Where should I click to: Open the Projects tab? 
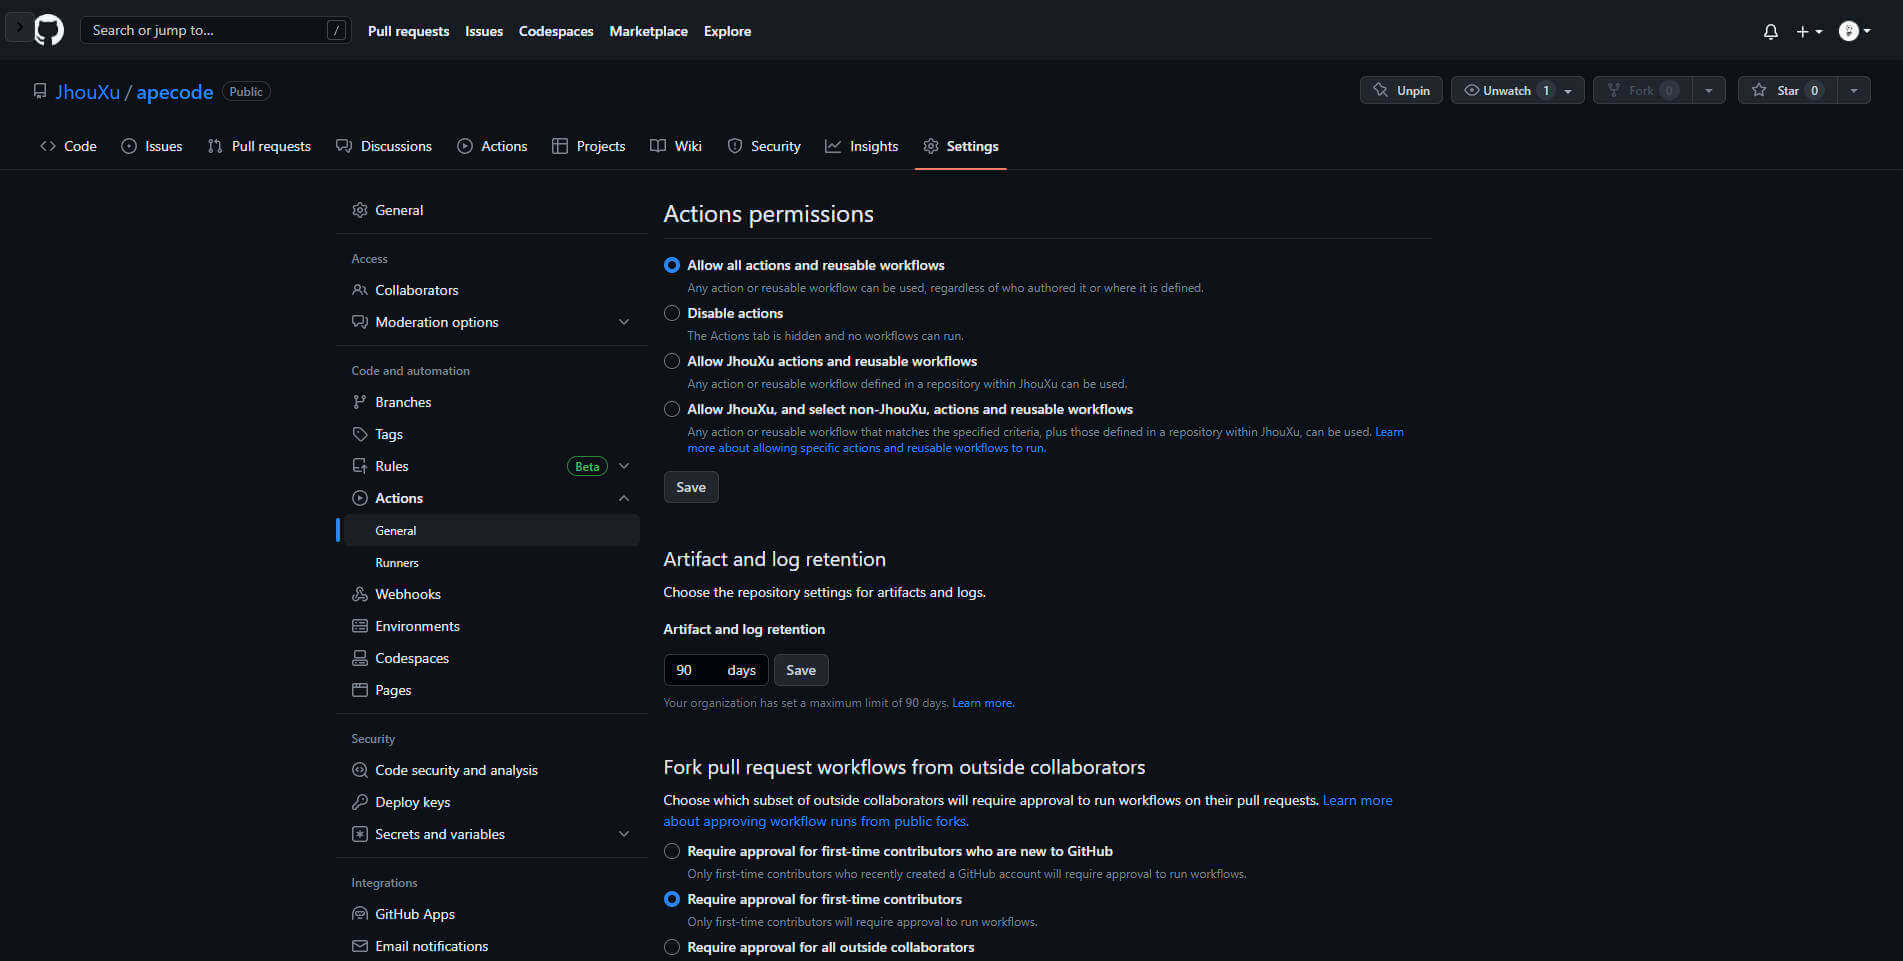[x=589, y=146]
